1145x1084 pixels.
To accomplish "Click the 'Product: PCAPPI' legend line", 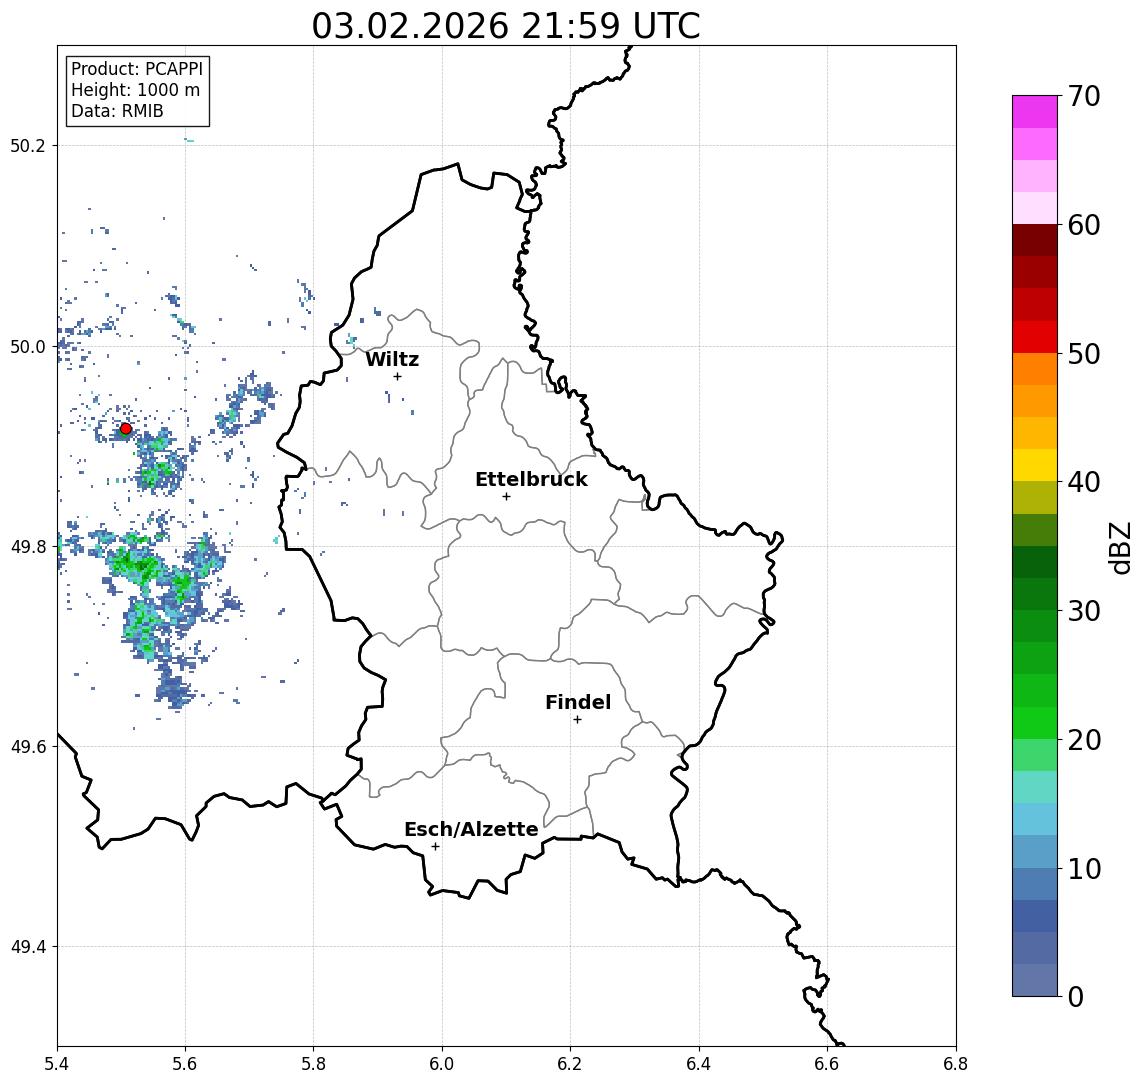I will (x=137, y=69).
